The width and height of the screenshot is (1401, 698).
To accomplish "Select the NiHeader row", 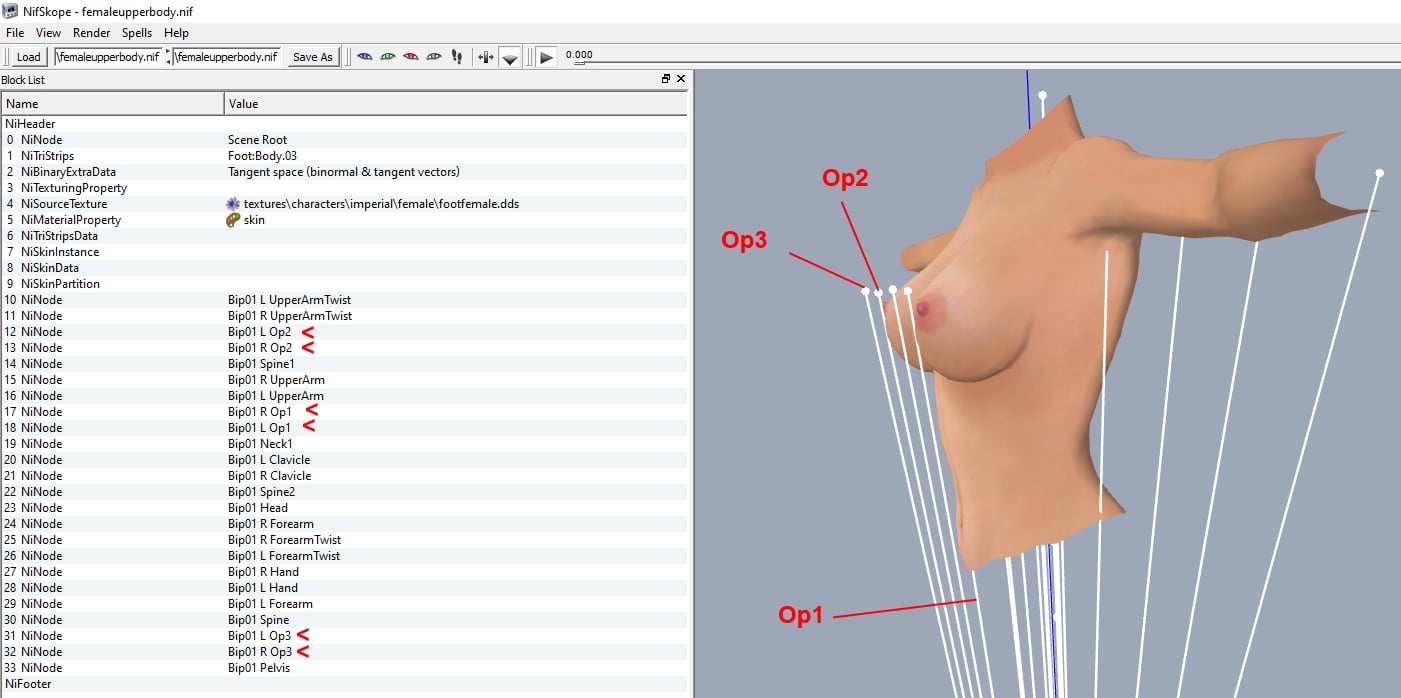I will [344, 124].
